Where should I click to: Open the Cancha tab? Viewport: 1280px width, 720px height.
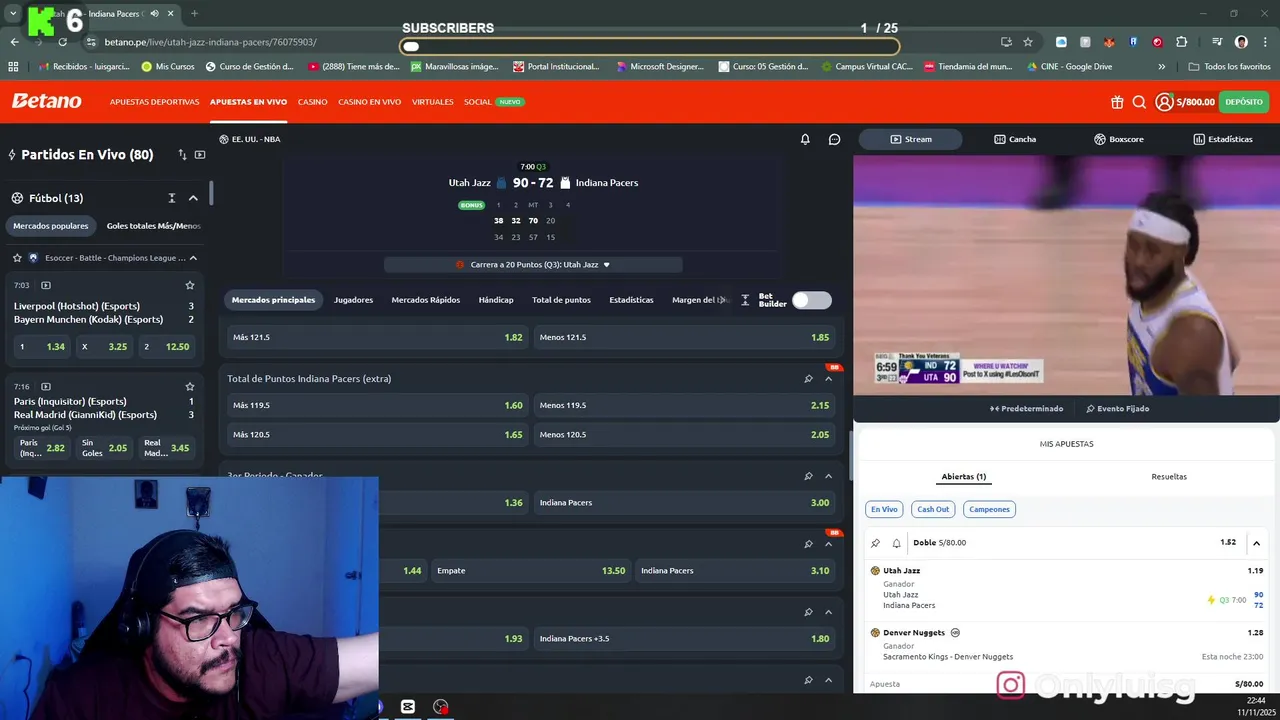click(x=1015, y=139)
